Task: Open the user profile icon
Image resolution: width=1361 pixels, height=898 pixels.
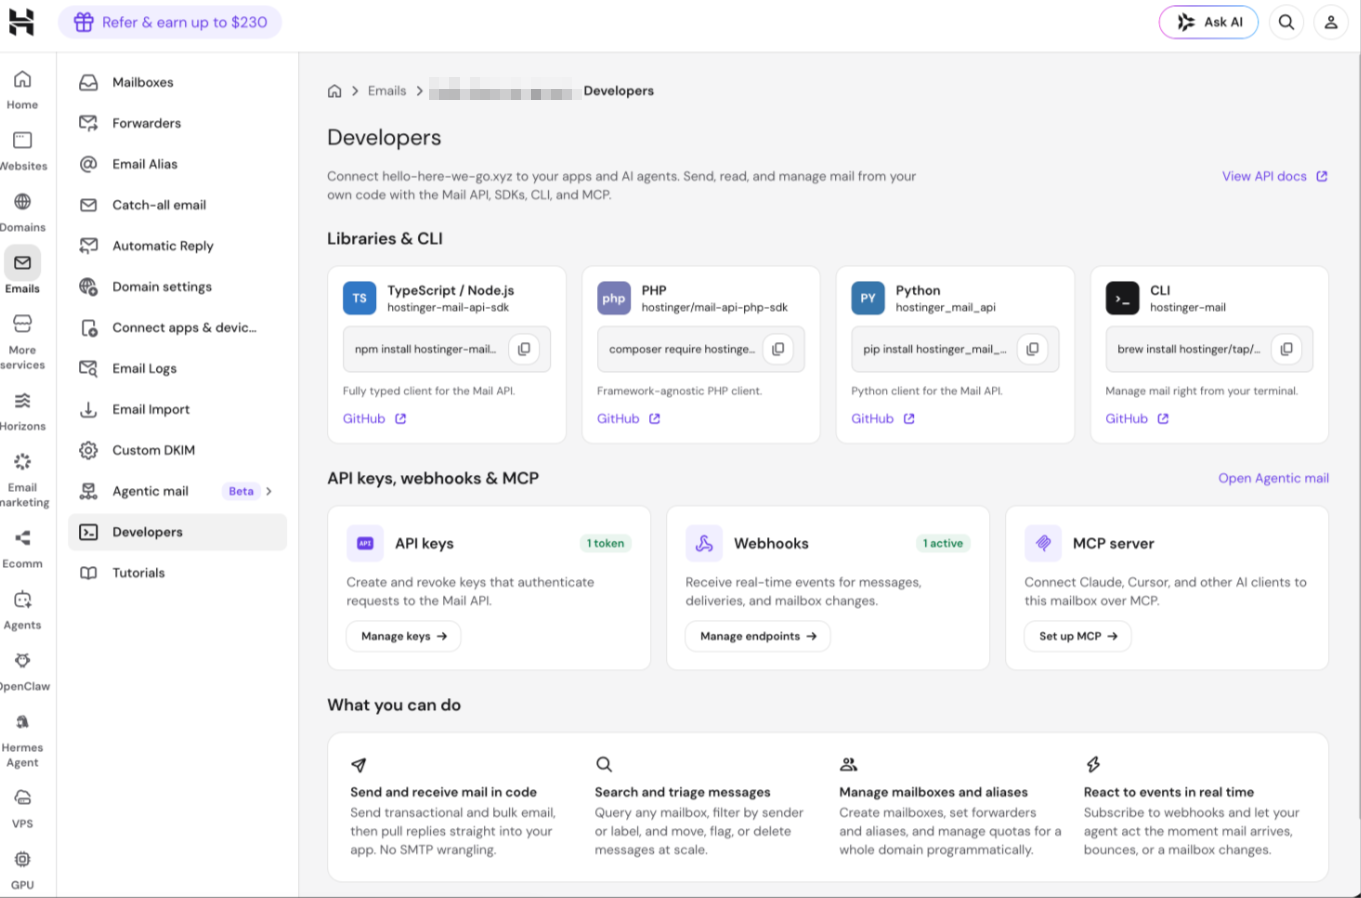Action: pyautogui.click(x=1331, y=22)
